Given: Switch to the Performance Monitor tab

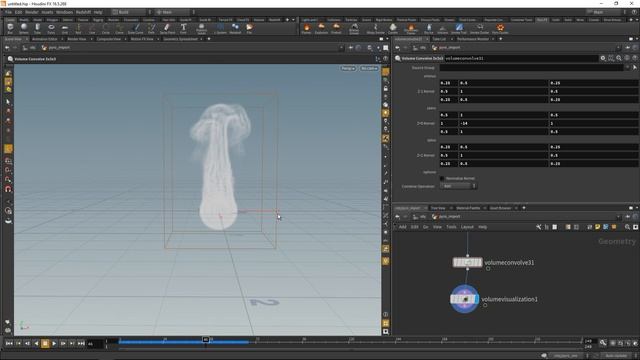Looking at the screenshot, I should pos(472,39).
